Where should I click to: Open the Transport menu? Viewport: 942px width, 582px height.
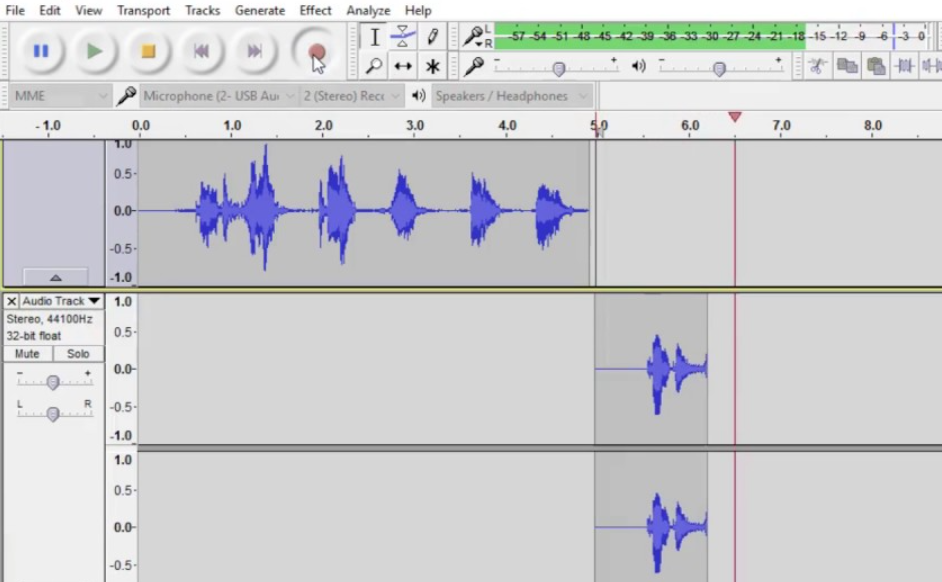point(143,10)
